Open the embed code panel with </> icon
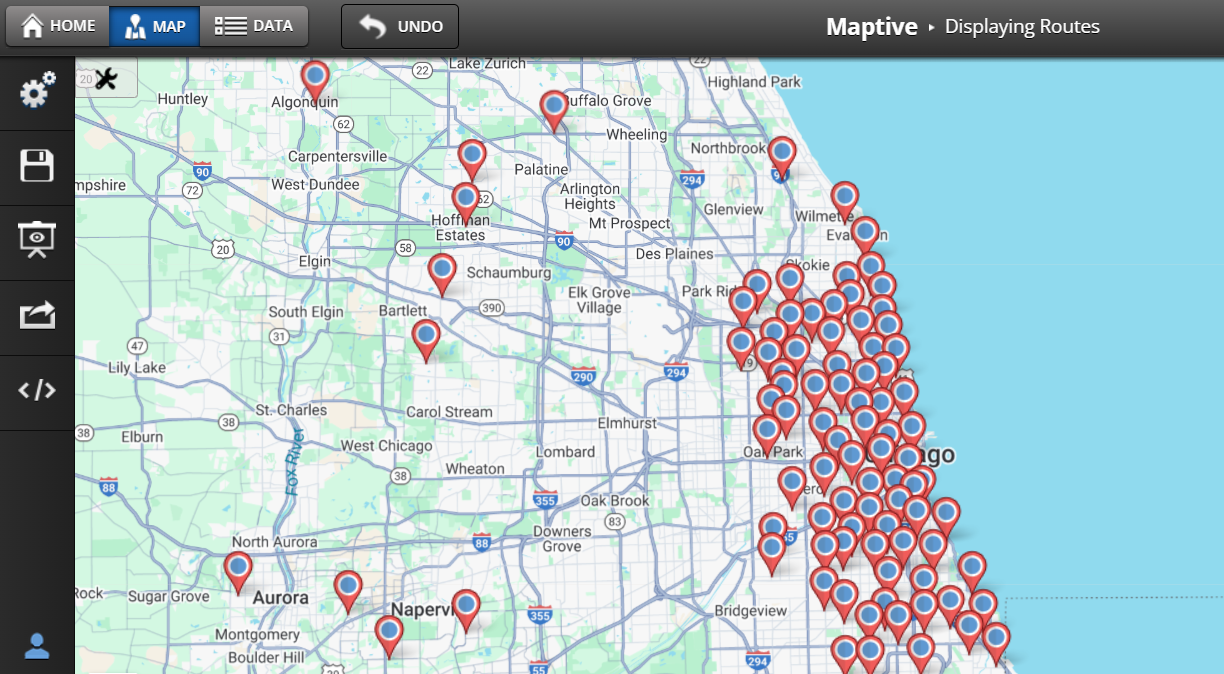 [36, 390]
